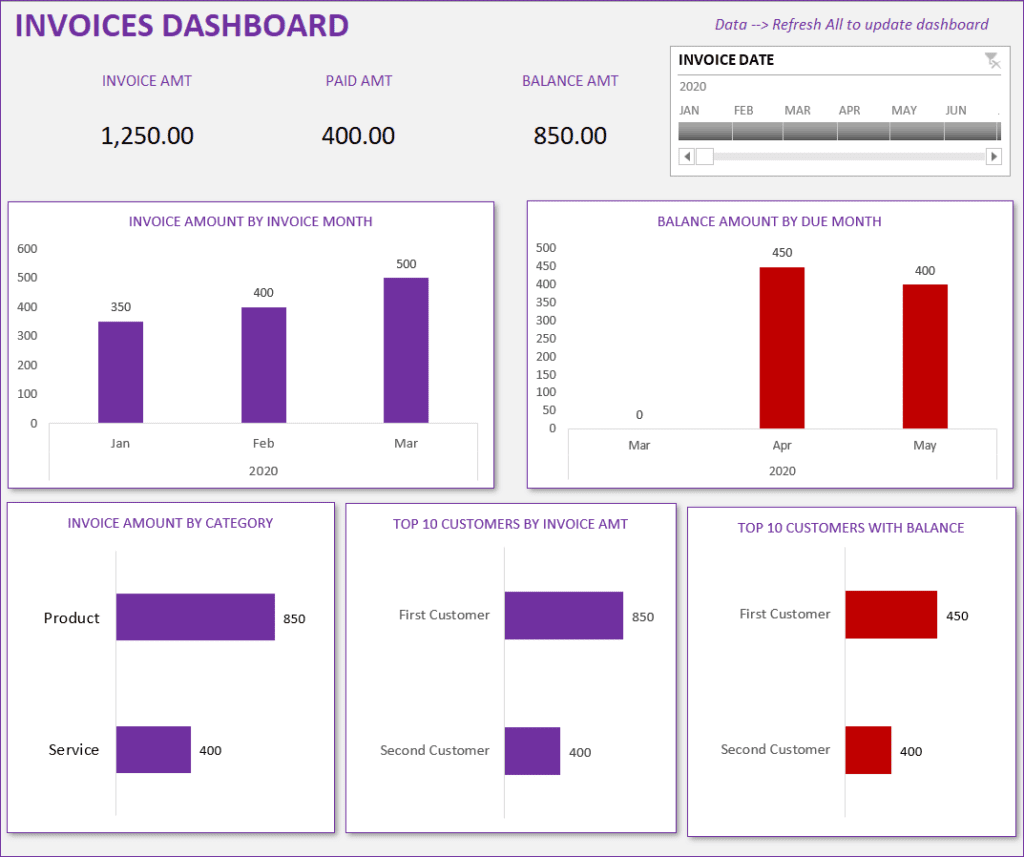The image size is (1024, 857).
Task: Click the Second Customer balance bar
Action: [868, 749]
